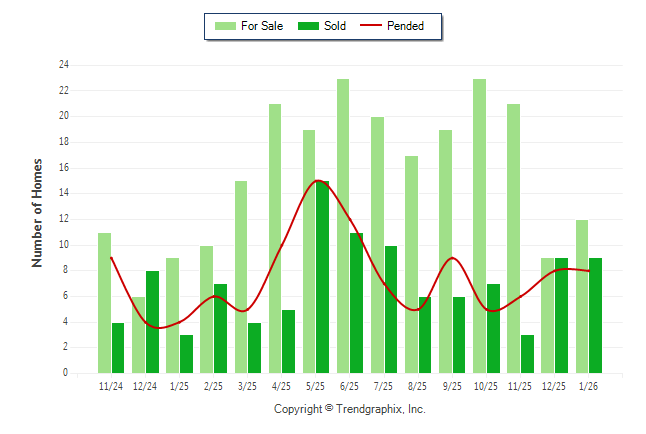The height and width of the screenshot is (434, 646).
Task: Select the For Sale bar for 11/24
Action: tap(104, 303)
